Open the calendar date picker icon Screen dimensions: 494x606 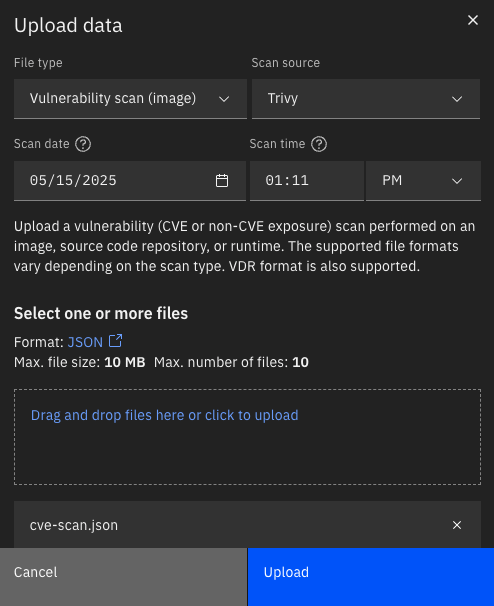(222, 180)
